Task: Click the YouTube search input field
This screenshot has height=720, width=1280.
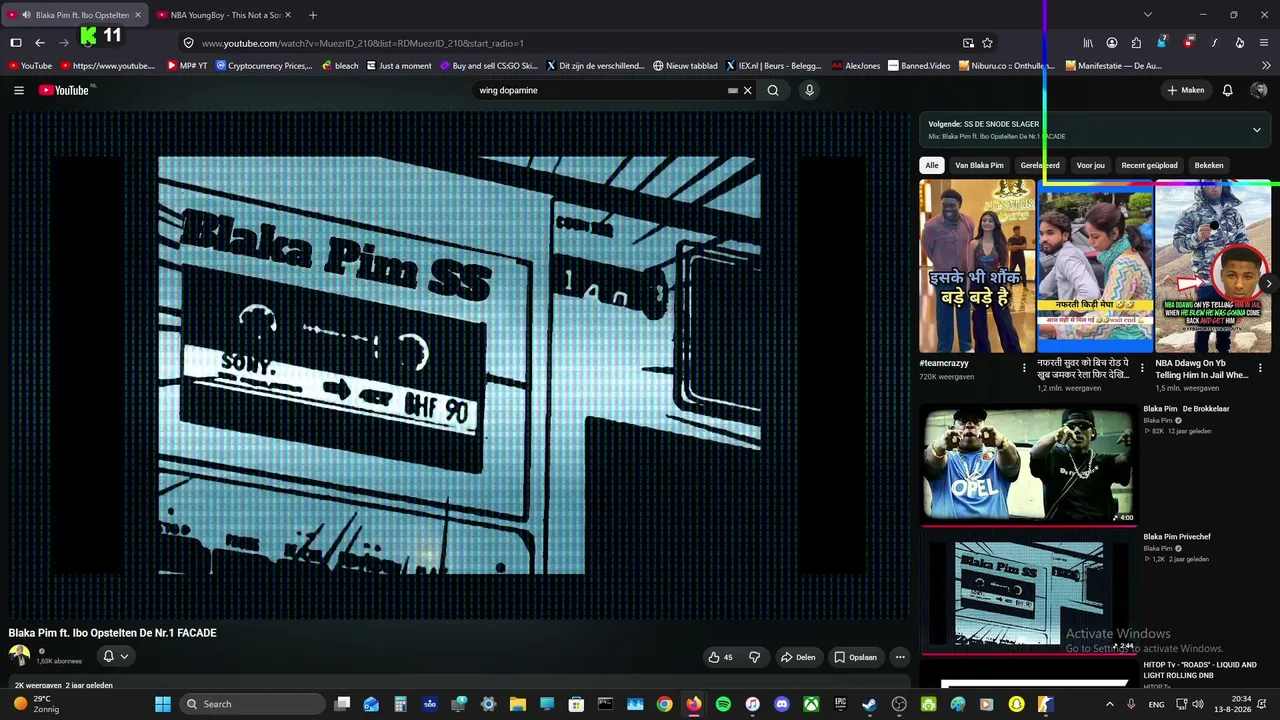Action: pos(600,90)
